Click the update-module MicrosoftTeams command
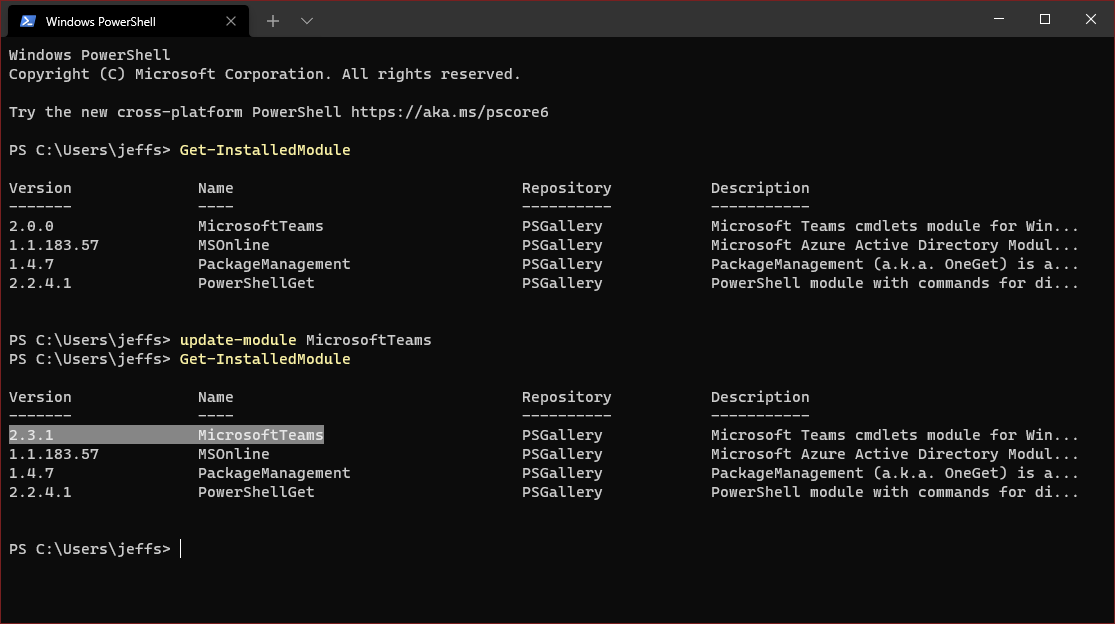Screen dimensions: 1115x624 [x=305, y=340]
